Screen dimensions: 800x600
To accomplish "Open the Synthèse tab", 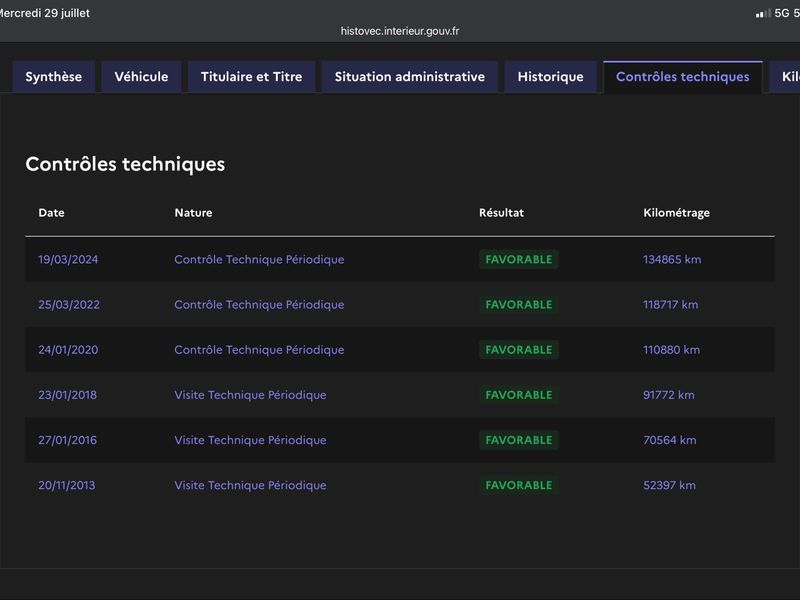I will pyautogui.click(x=54, y=77).
